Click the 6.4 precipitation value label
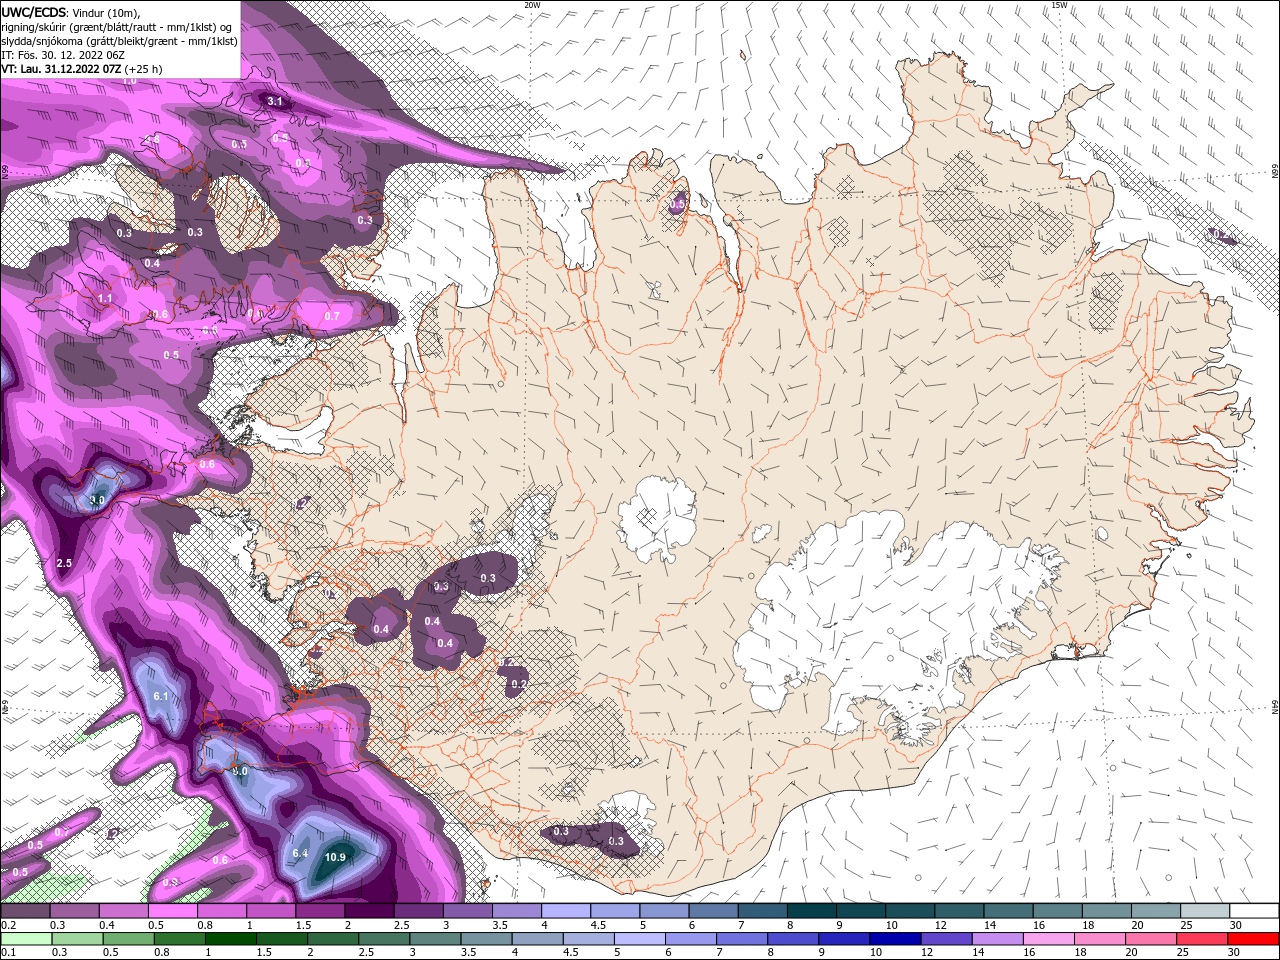The height and width of the screenshot is (960, 1280). click(x=300, y=853)
